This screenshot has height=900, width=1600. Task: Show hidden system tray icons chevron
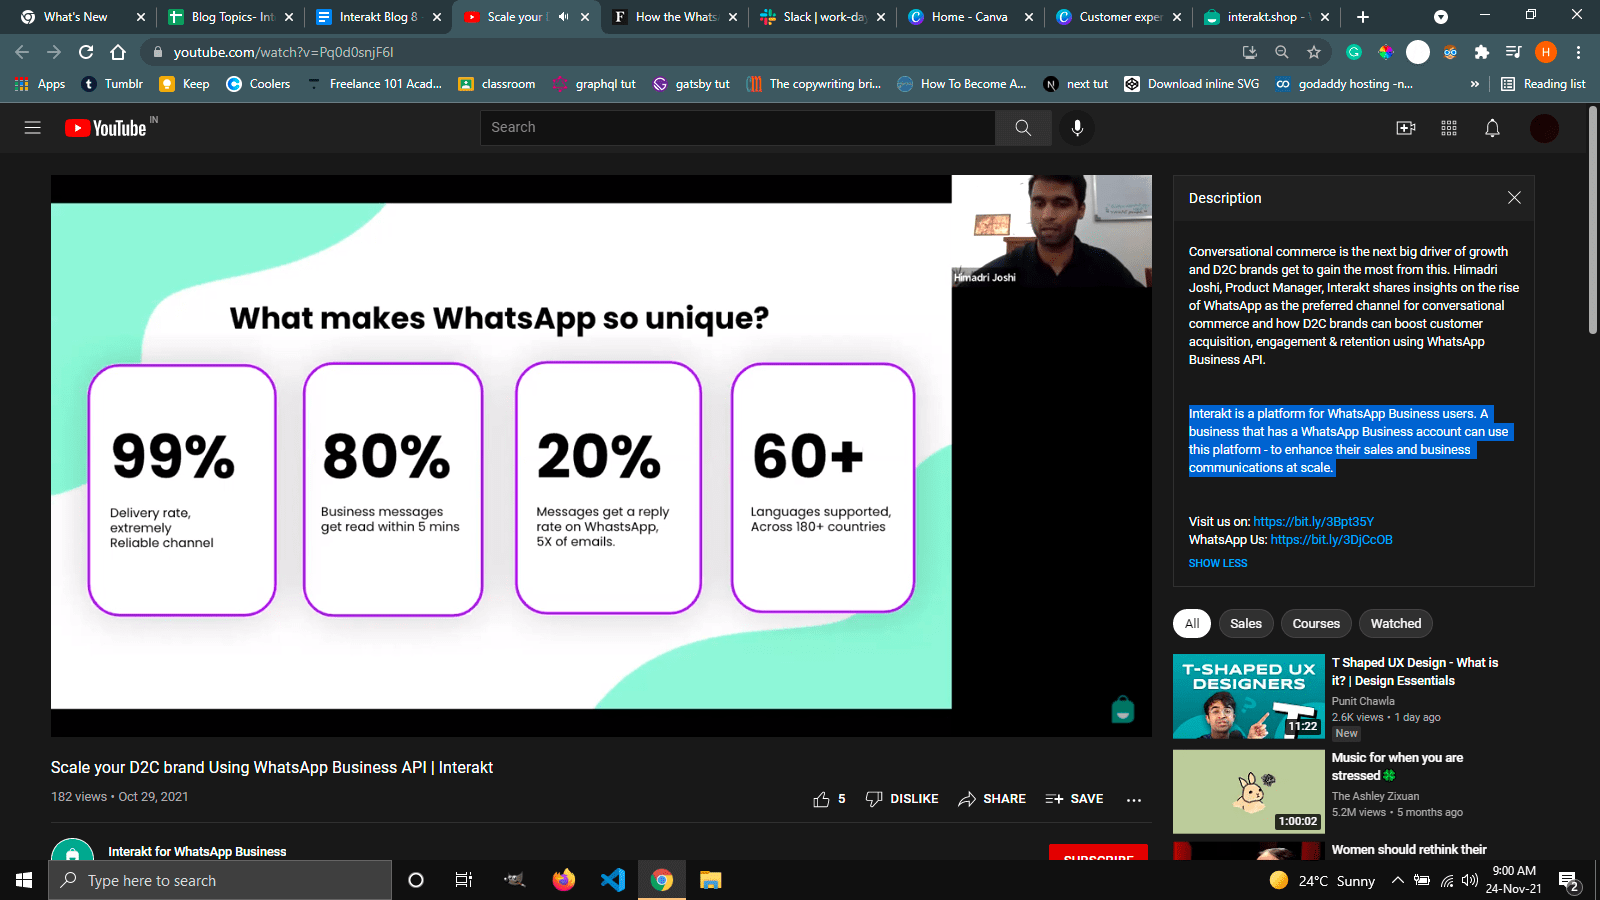1397,880
